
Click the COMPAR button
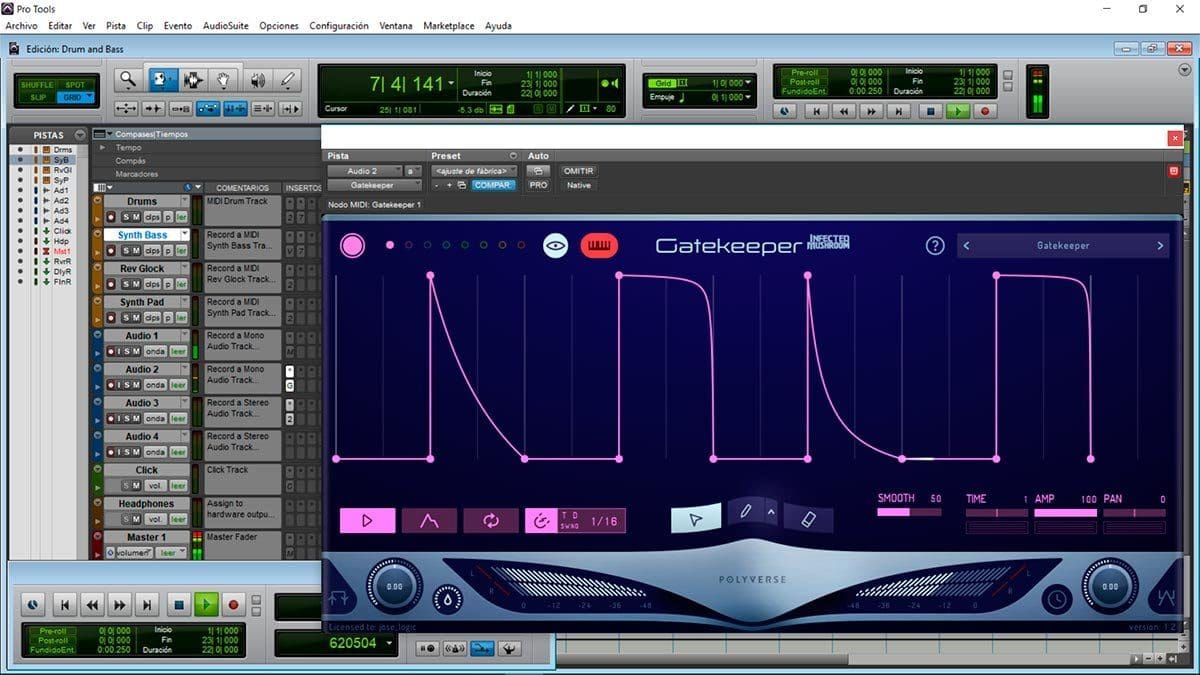[x=493, y=185]
